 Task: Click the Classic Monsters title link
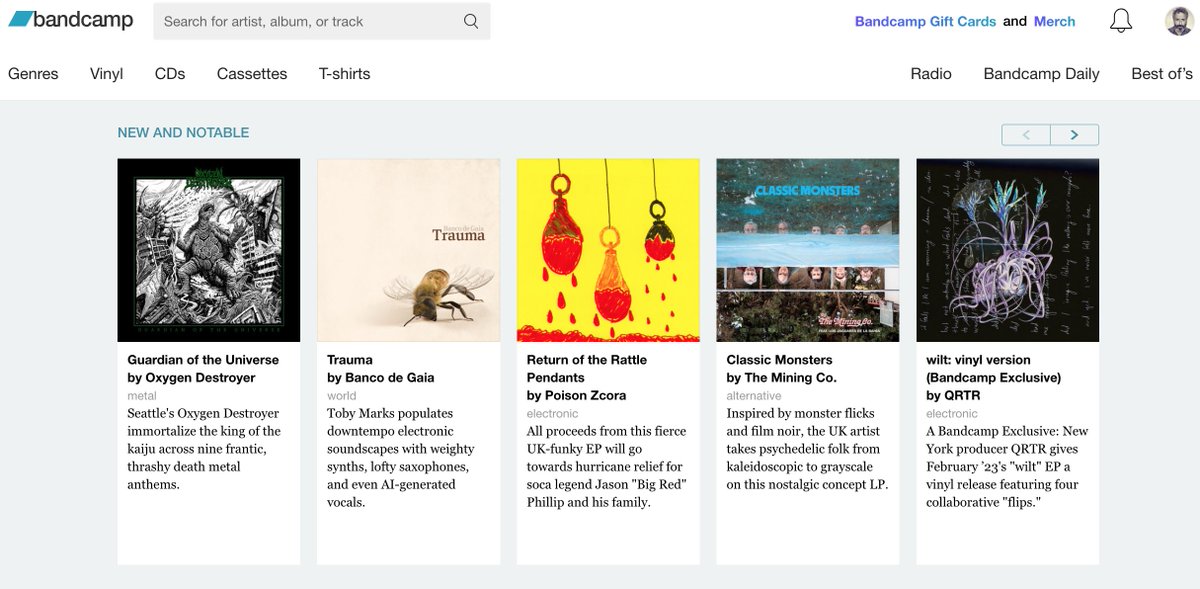point(780,360)
